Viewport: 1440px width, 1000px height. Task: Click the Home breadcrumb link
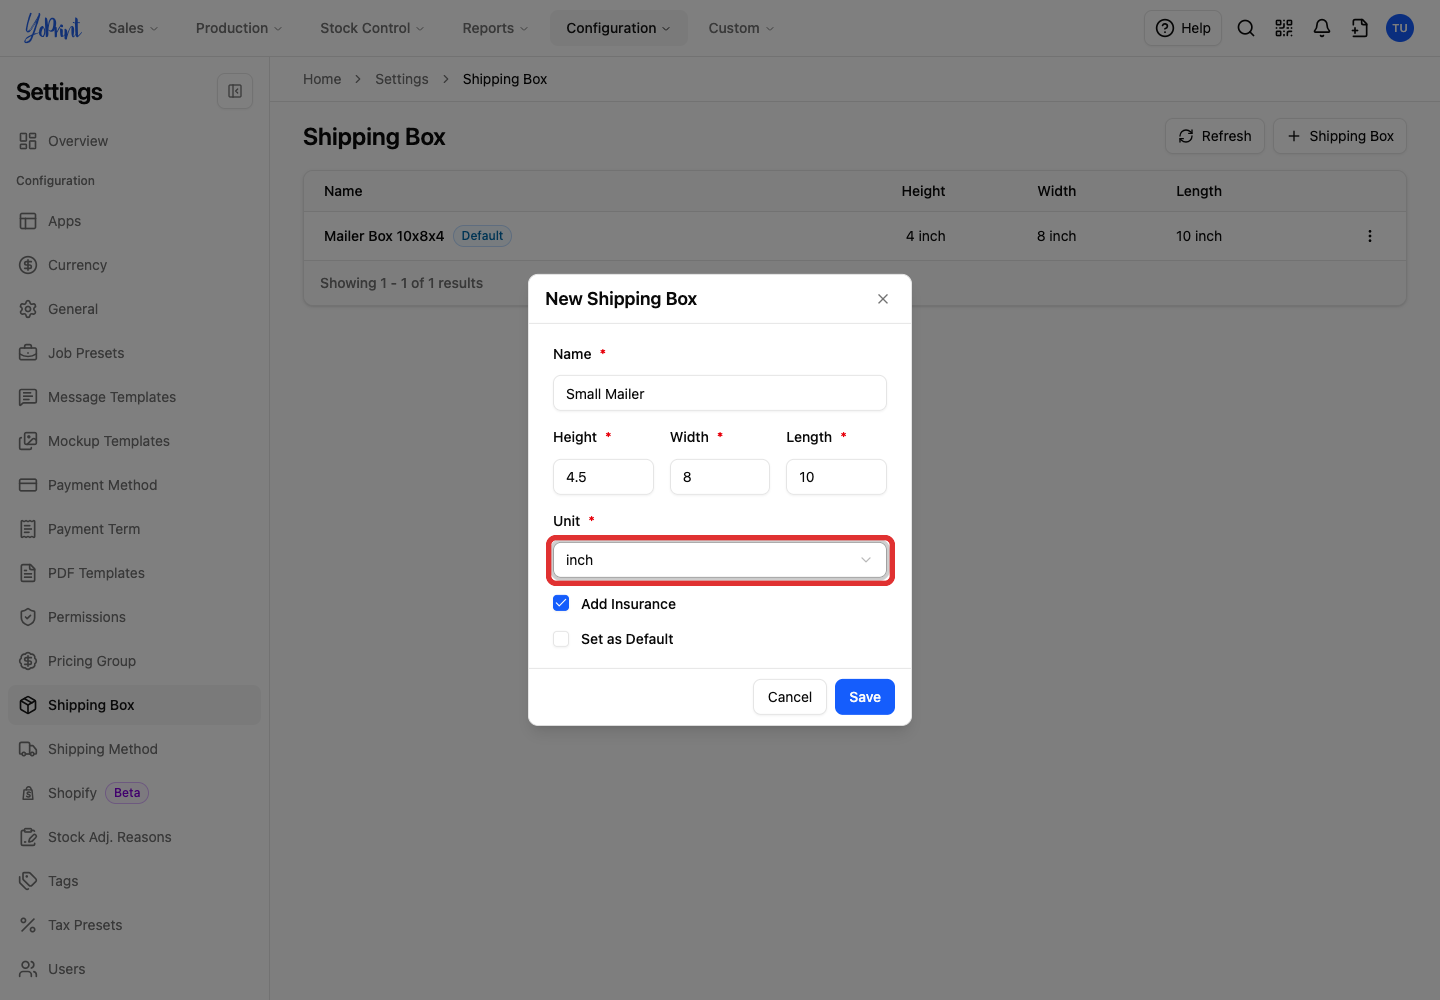pyautogui.click(x=322, y=79)
